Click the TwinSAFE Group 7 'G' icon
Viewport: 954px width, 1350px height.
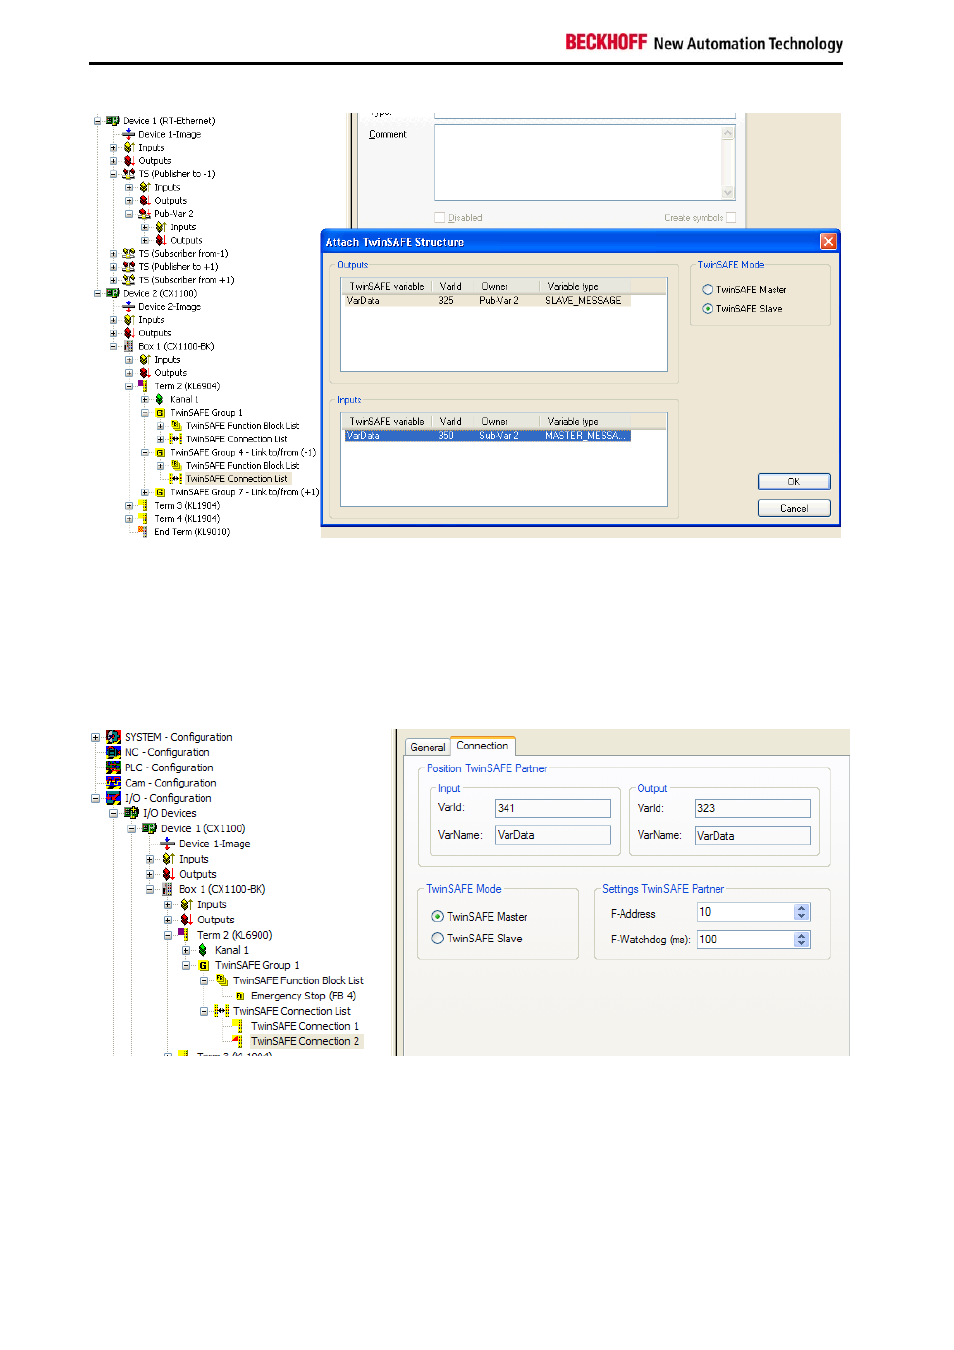(x=160, y=492)
